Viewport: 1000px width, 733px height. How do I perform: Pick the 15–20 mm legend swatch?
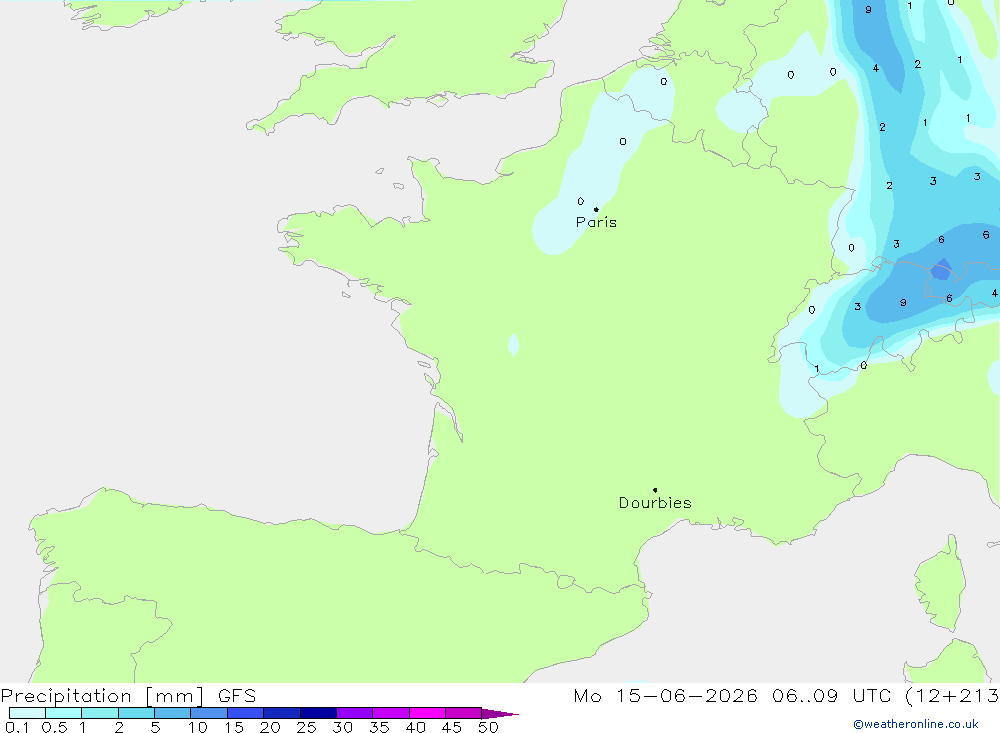point(246,713)
